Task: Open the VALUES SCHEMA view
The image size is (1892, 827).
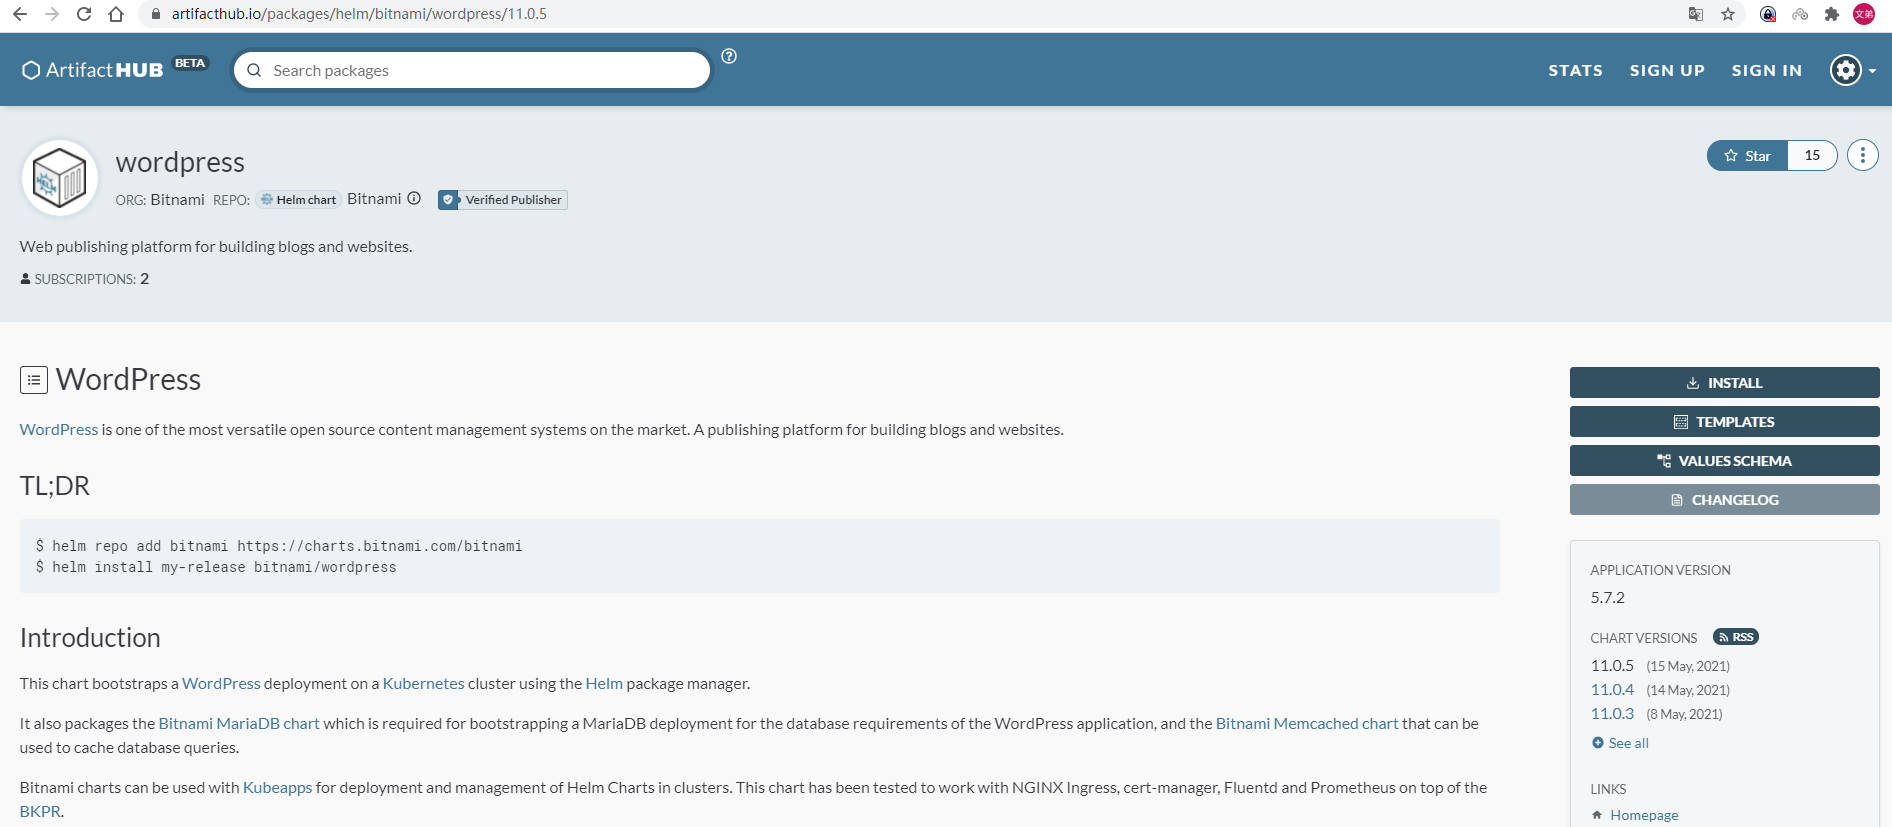Action: click(1724, 461)
